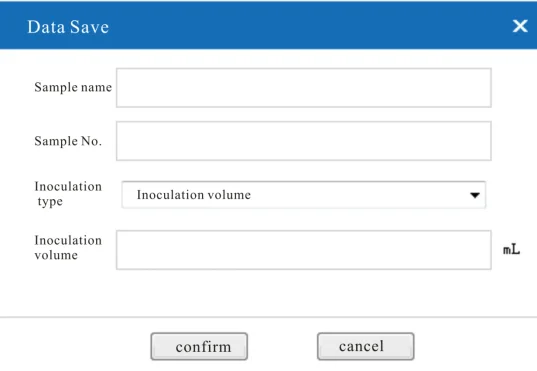This screenshot has width=537, height=371.
Task: Click the dropdown arrow for Inoculation type
Action: tap(475, 195)
